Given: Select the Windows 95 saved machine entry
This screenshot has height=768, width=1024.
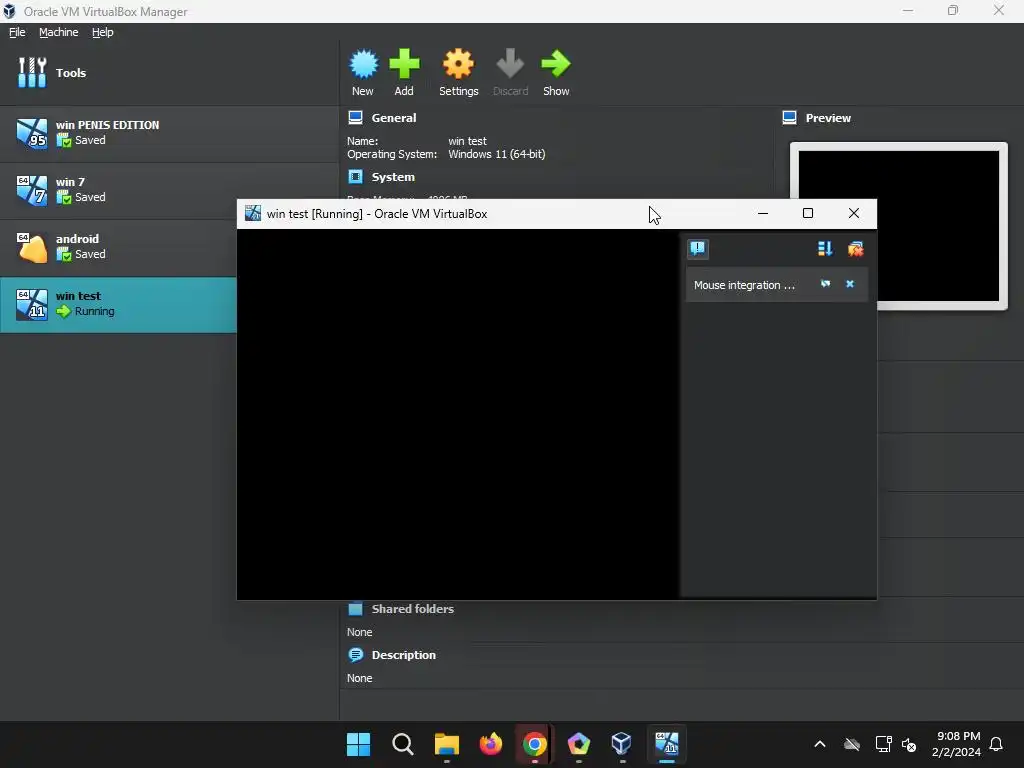Looking at the screenshot, I should [169, 133].
